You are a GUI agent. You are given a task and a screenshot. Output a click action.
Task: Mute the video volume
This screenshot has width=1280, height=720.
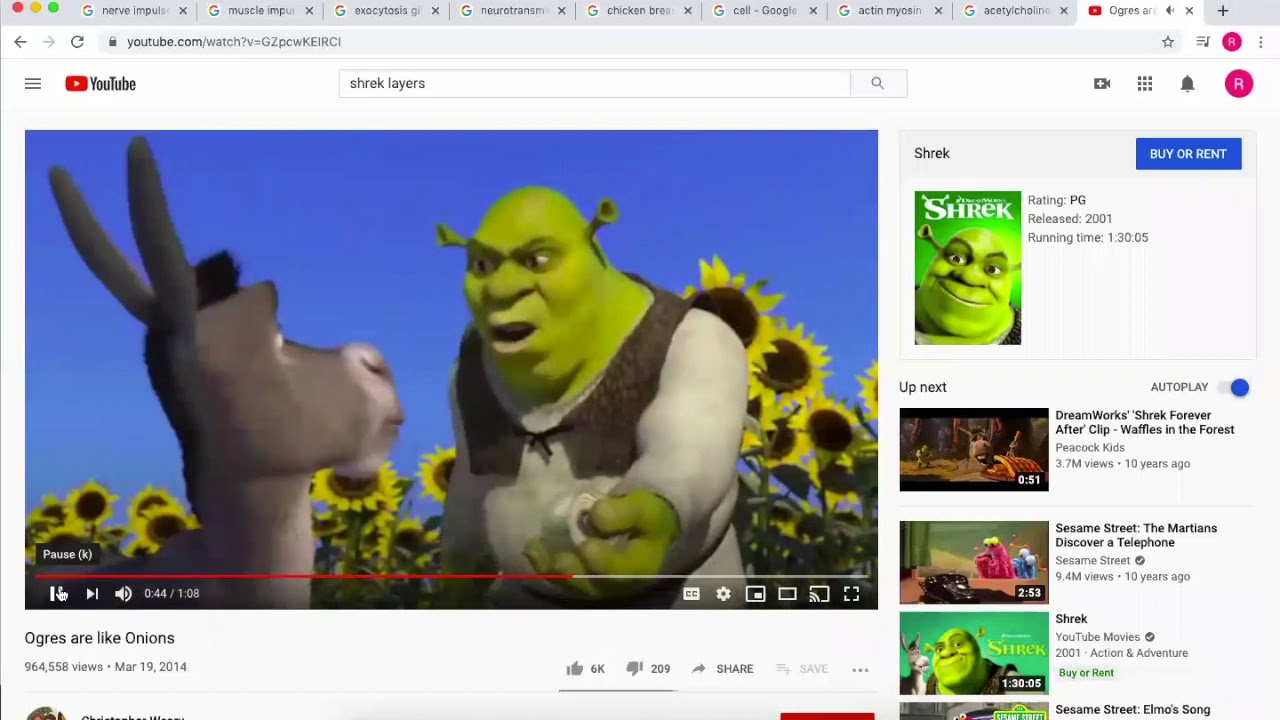123,593
